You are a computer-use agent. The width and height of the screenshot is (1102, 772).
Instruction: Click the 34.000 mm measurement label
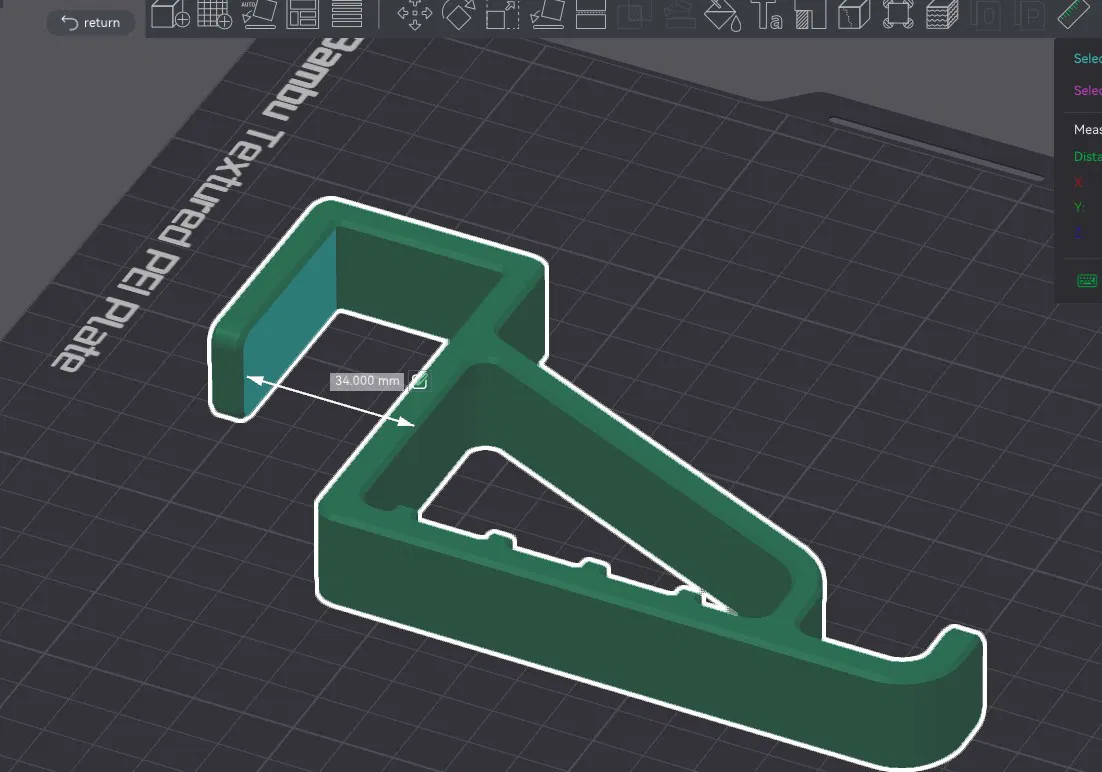coord(367,381)
